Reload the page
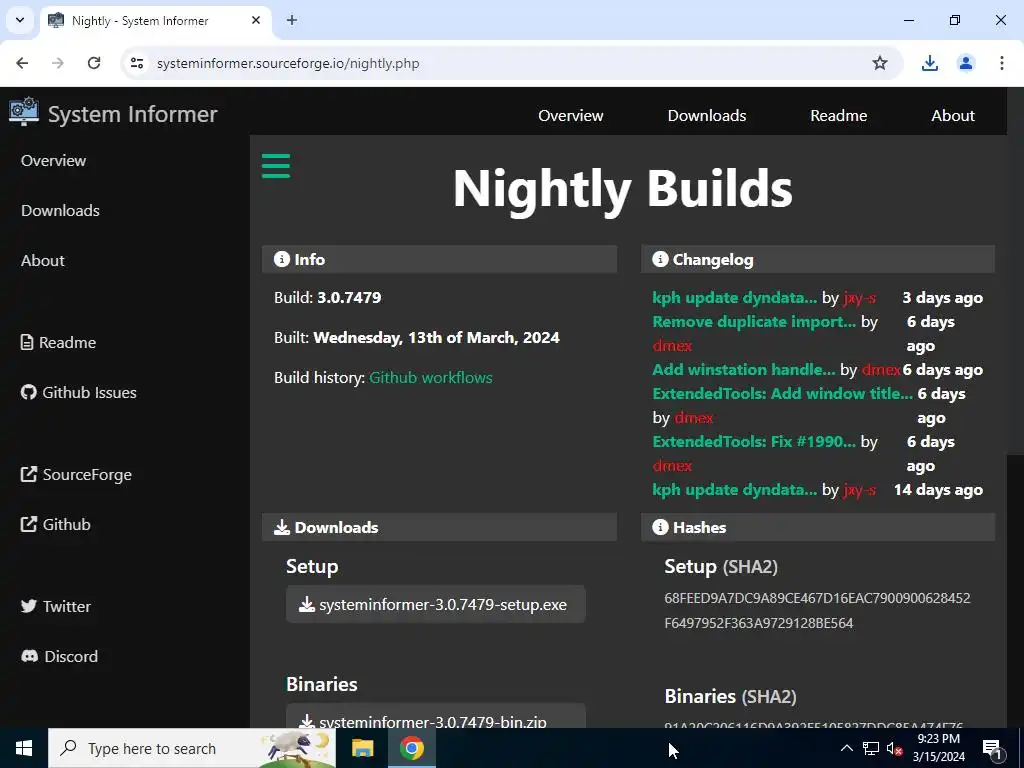The height and width of the screenshot is (768, 1024). click(94, 63)
